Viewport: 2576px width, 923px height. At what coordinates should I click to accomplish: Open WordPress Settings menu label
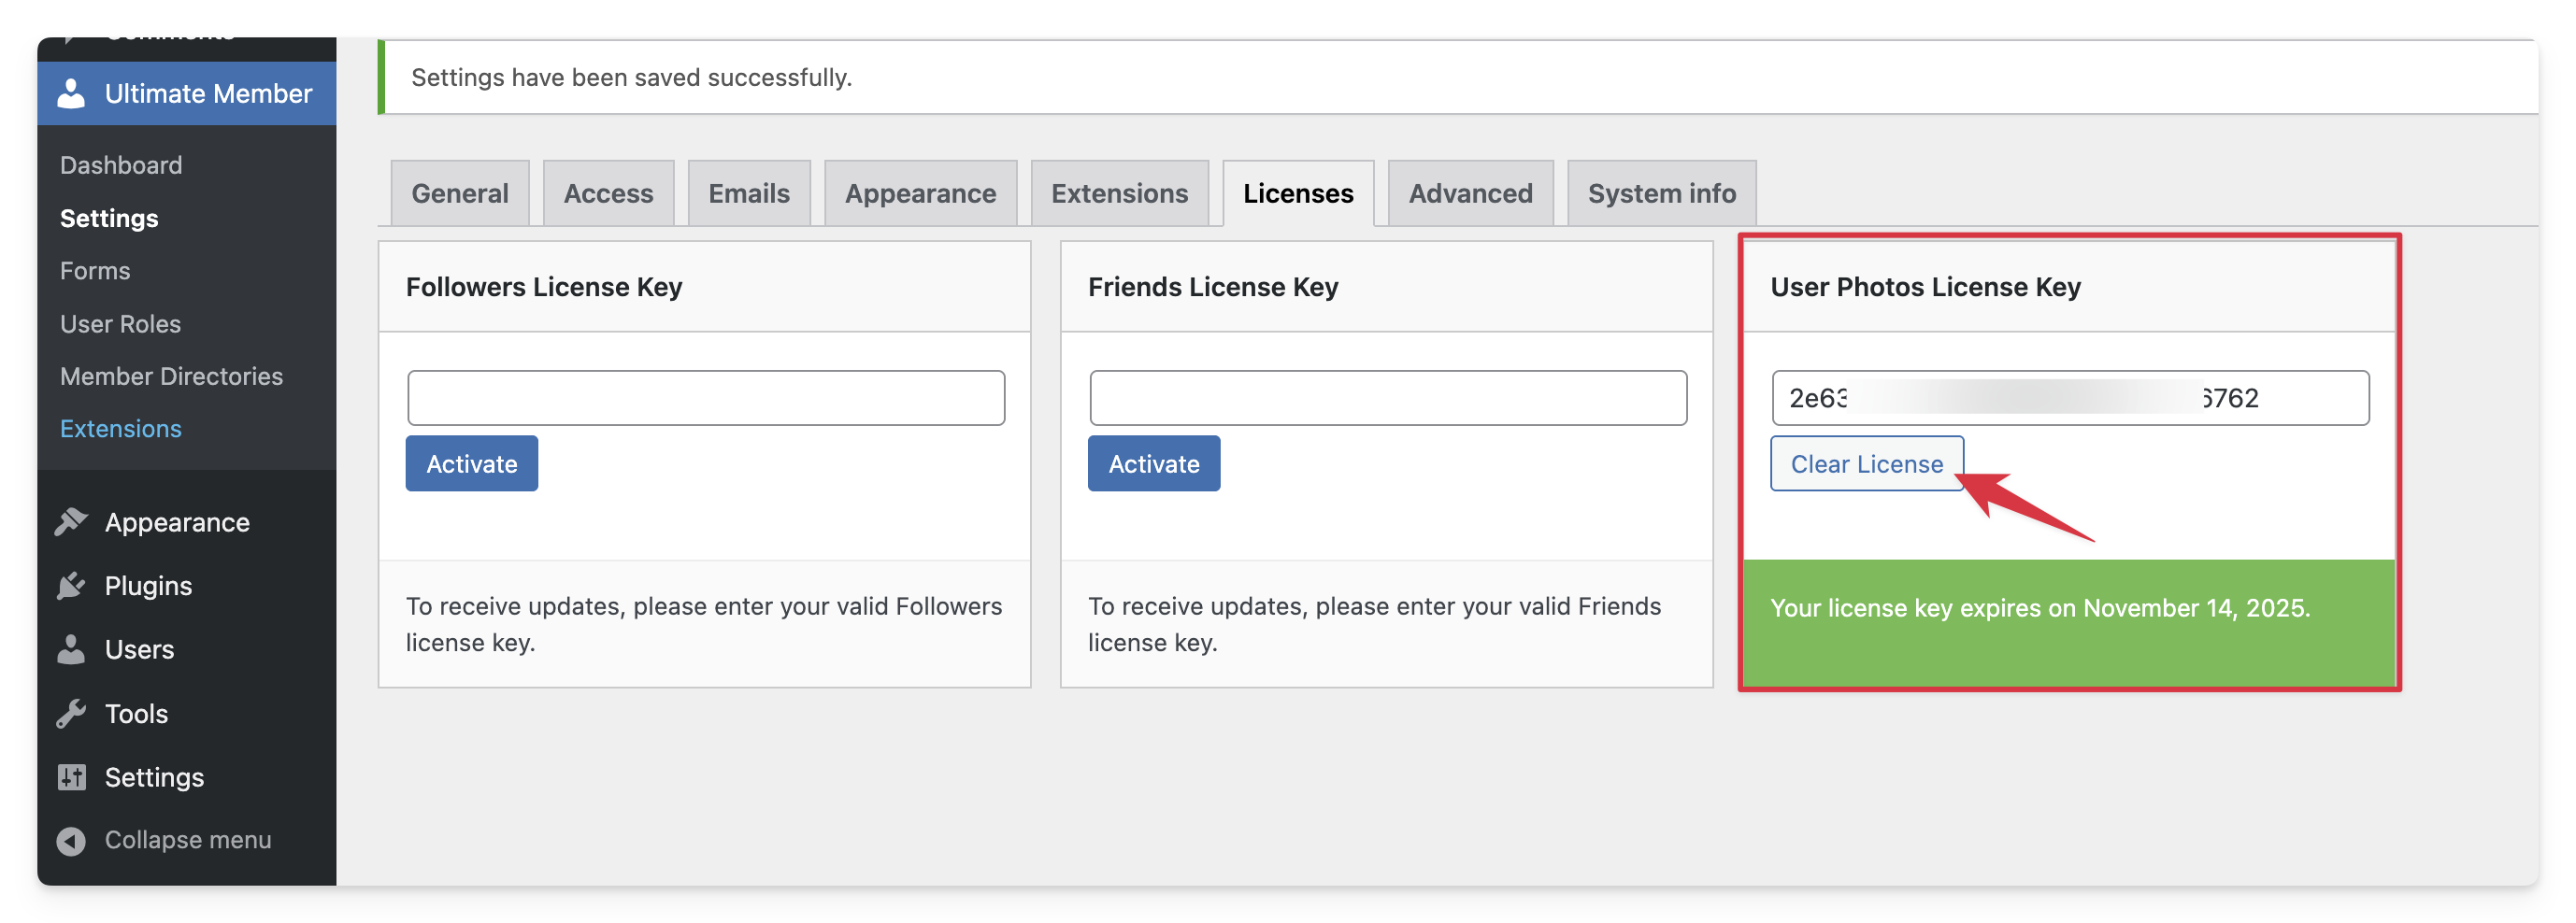coord(154,777)
